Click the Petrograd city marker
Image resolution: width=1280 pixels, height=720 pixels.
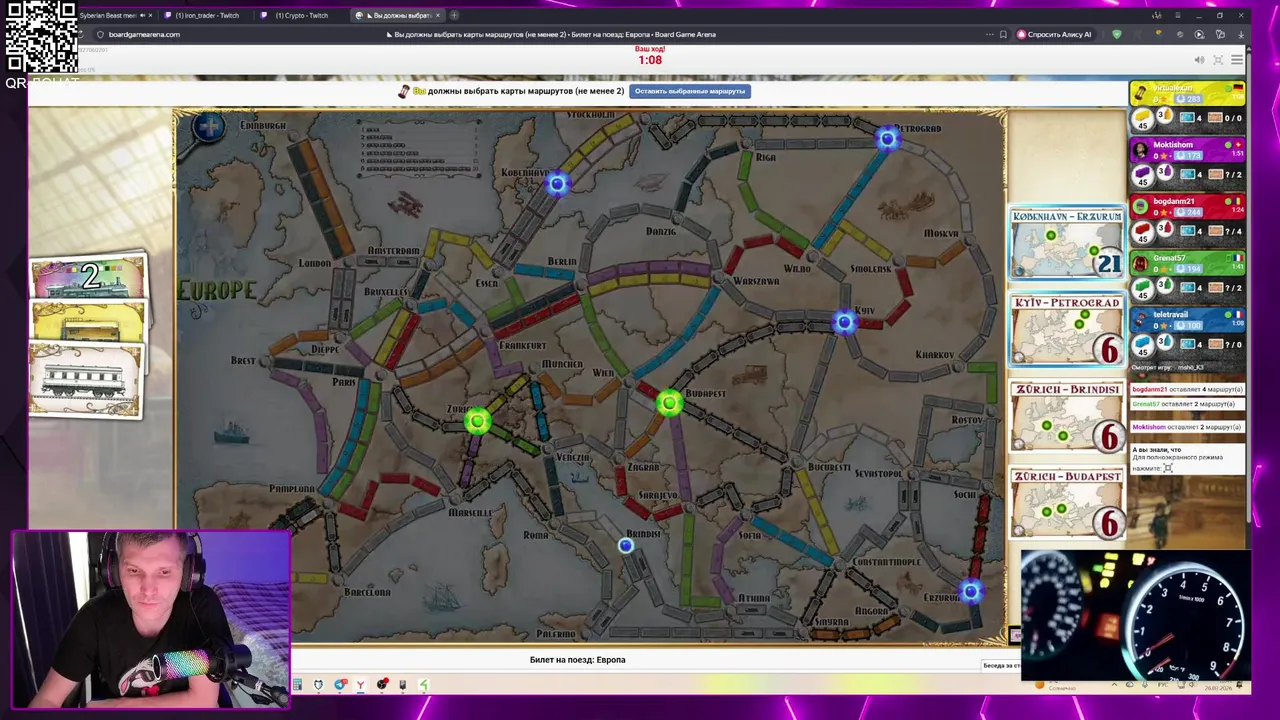pos(887,140)
